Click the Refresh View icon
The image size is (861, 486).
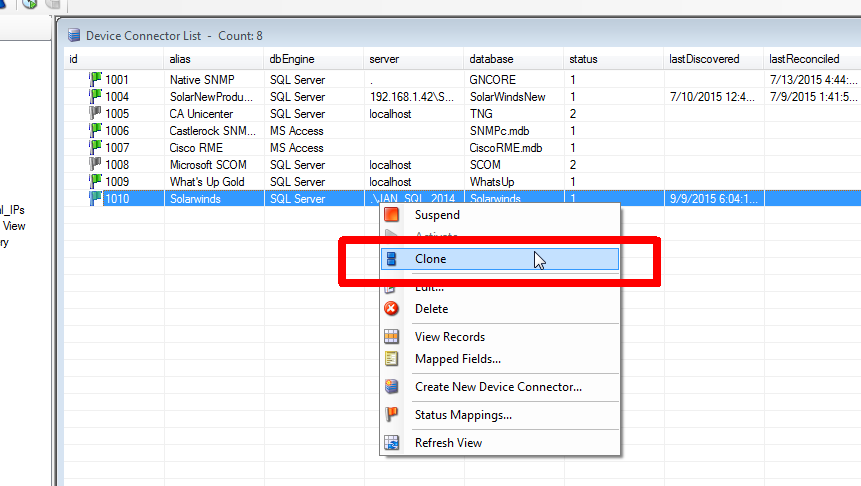pyautogui.click(x=392, y=443)
